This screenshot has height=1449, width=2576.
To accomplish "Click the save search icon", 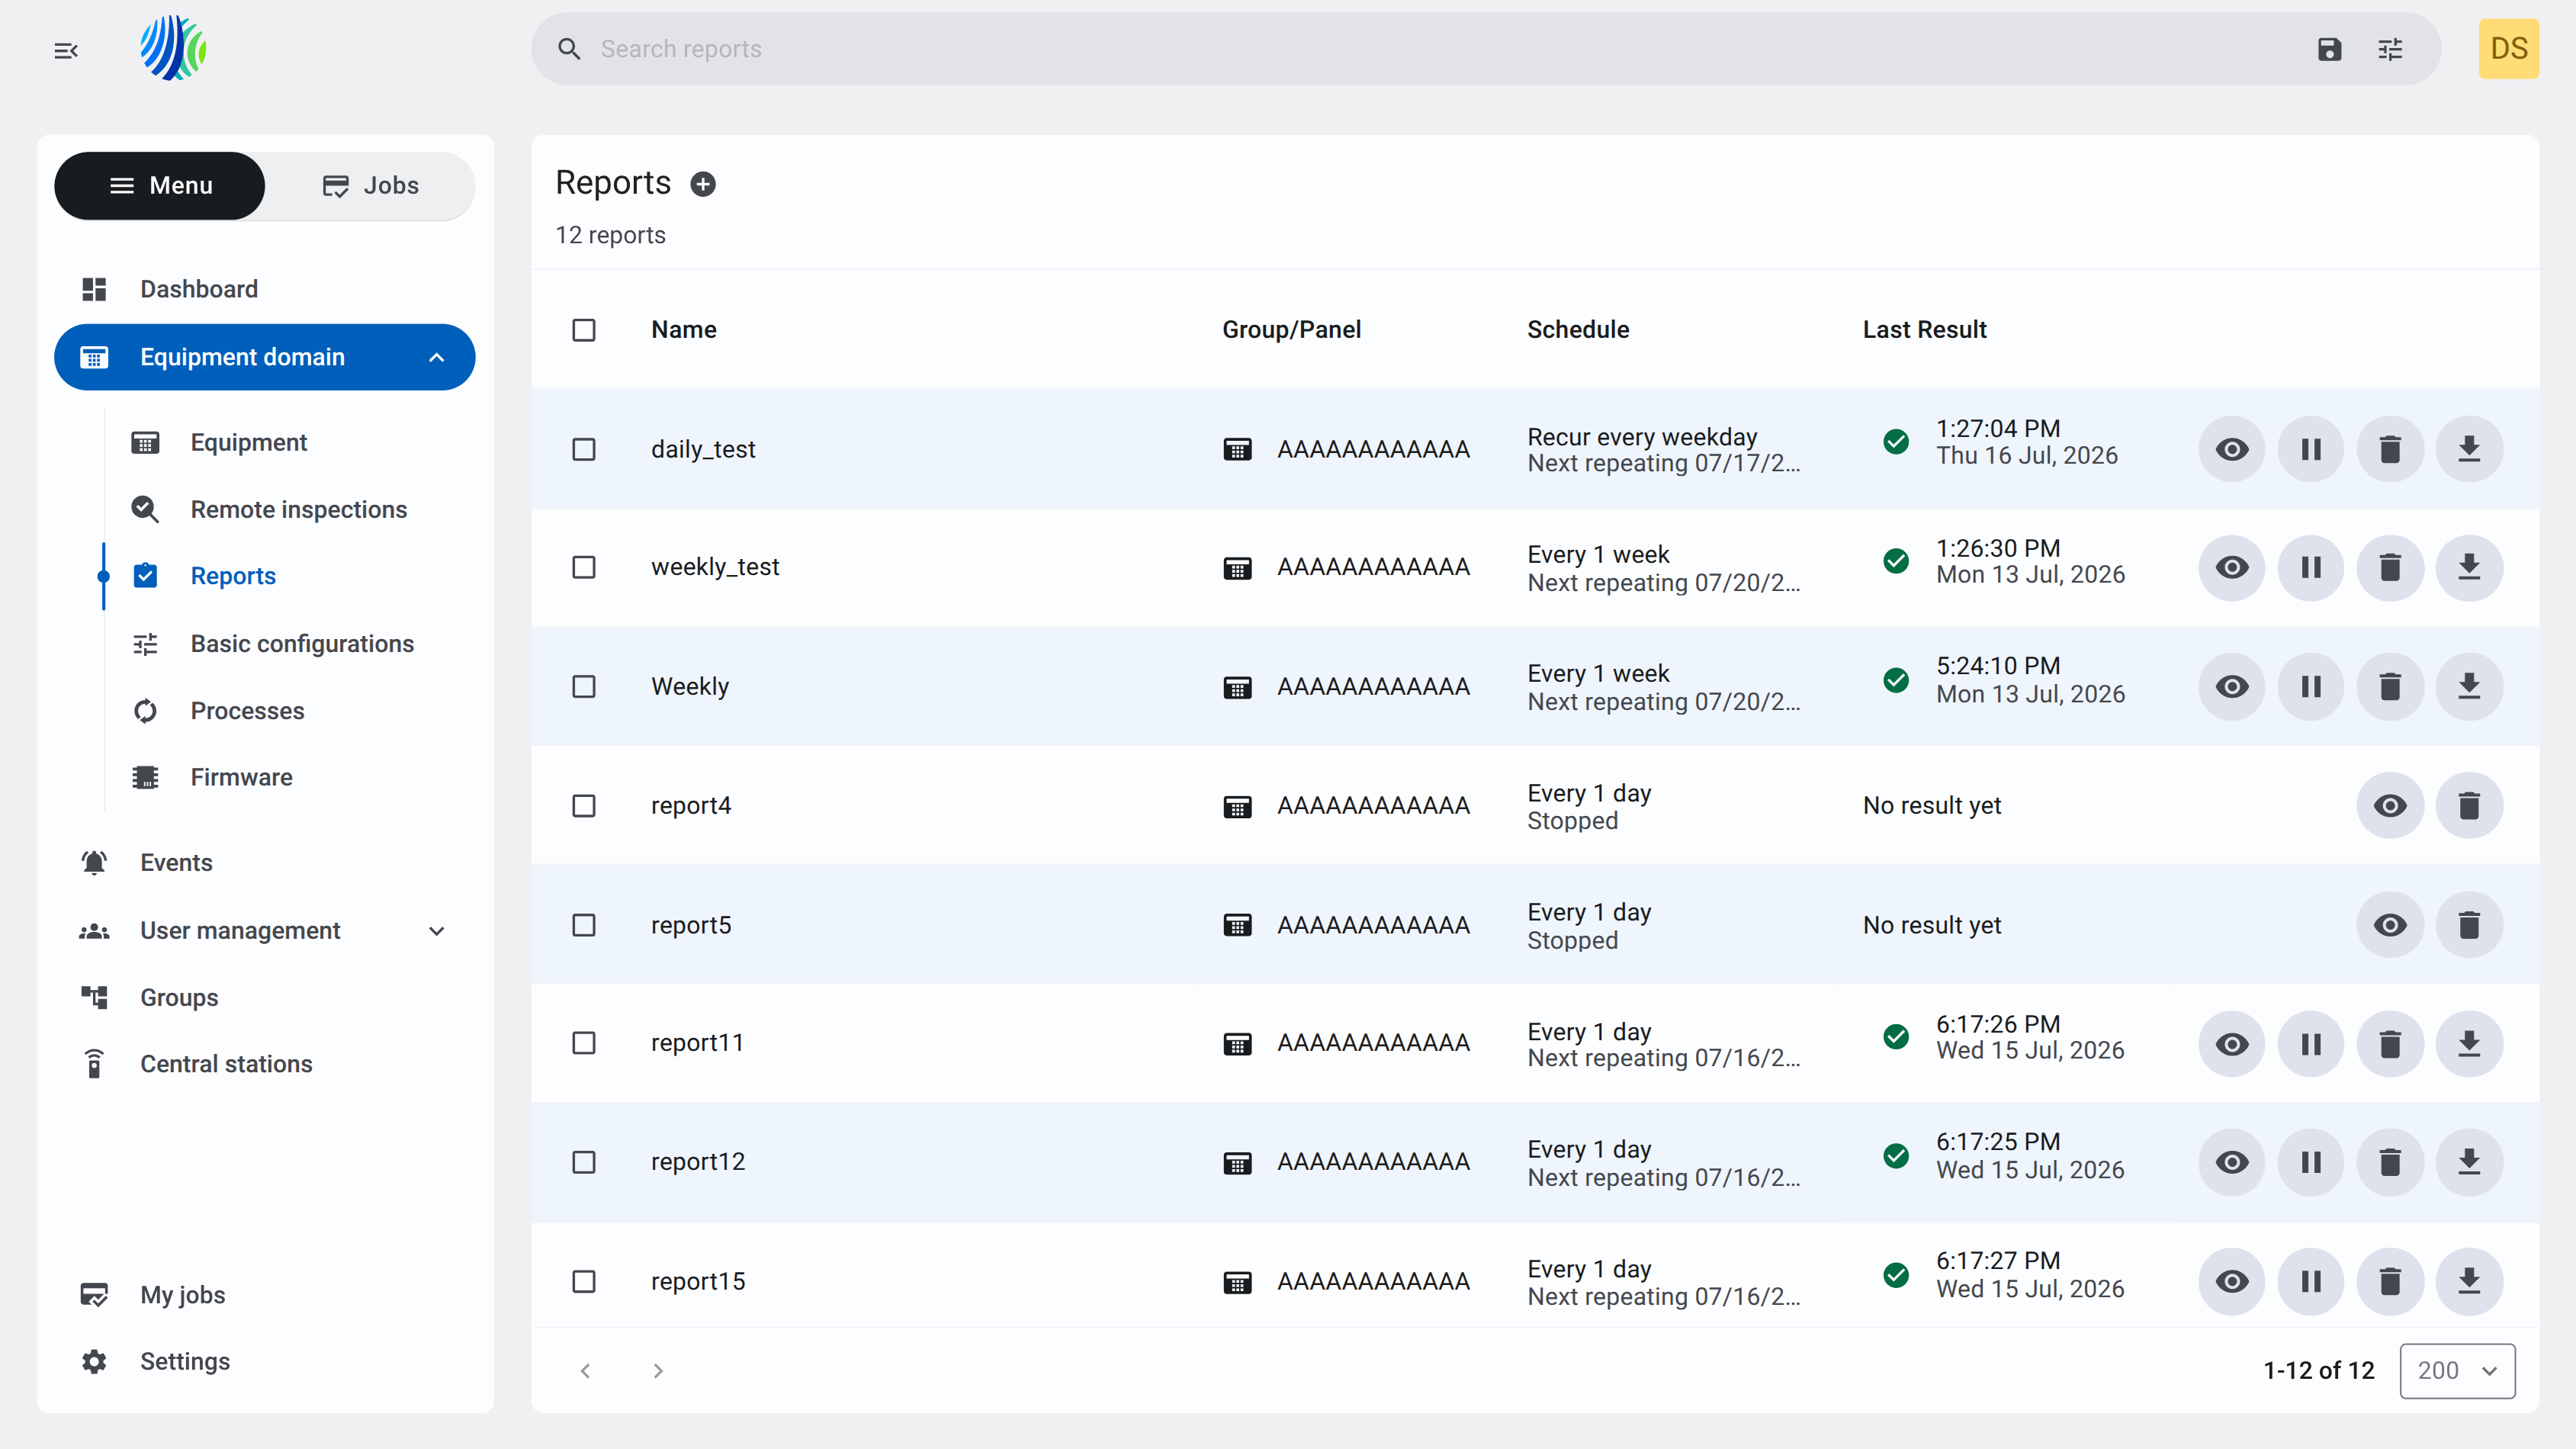I will pos(2329,49).
